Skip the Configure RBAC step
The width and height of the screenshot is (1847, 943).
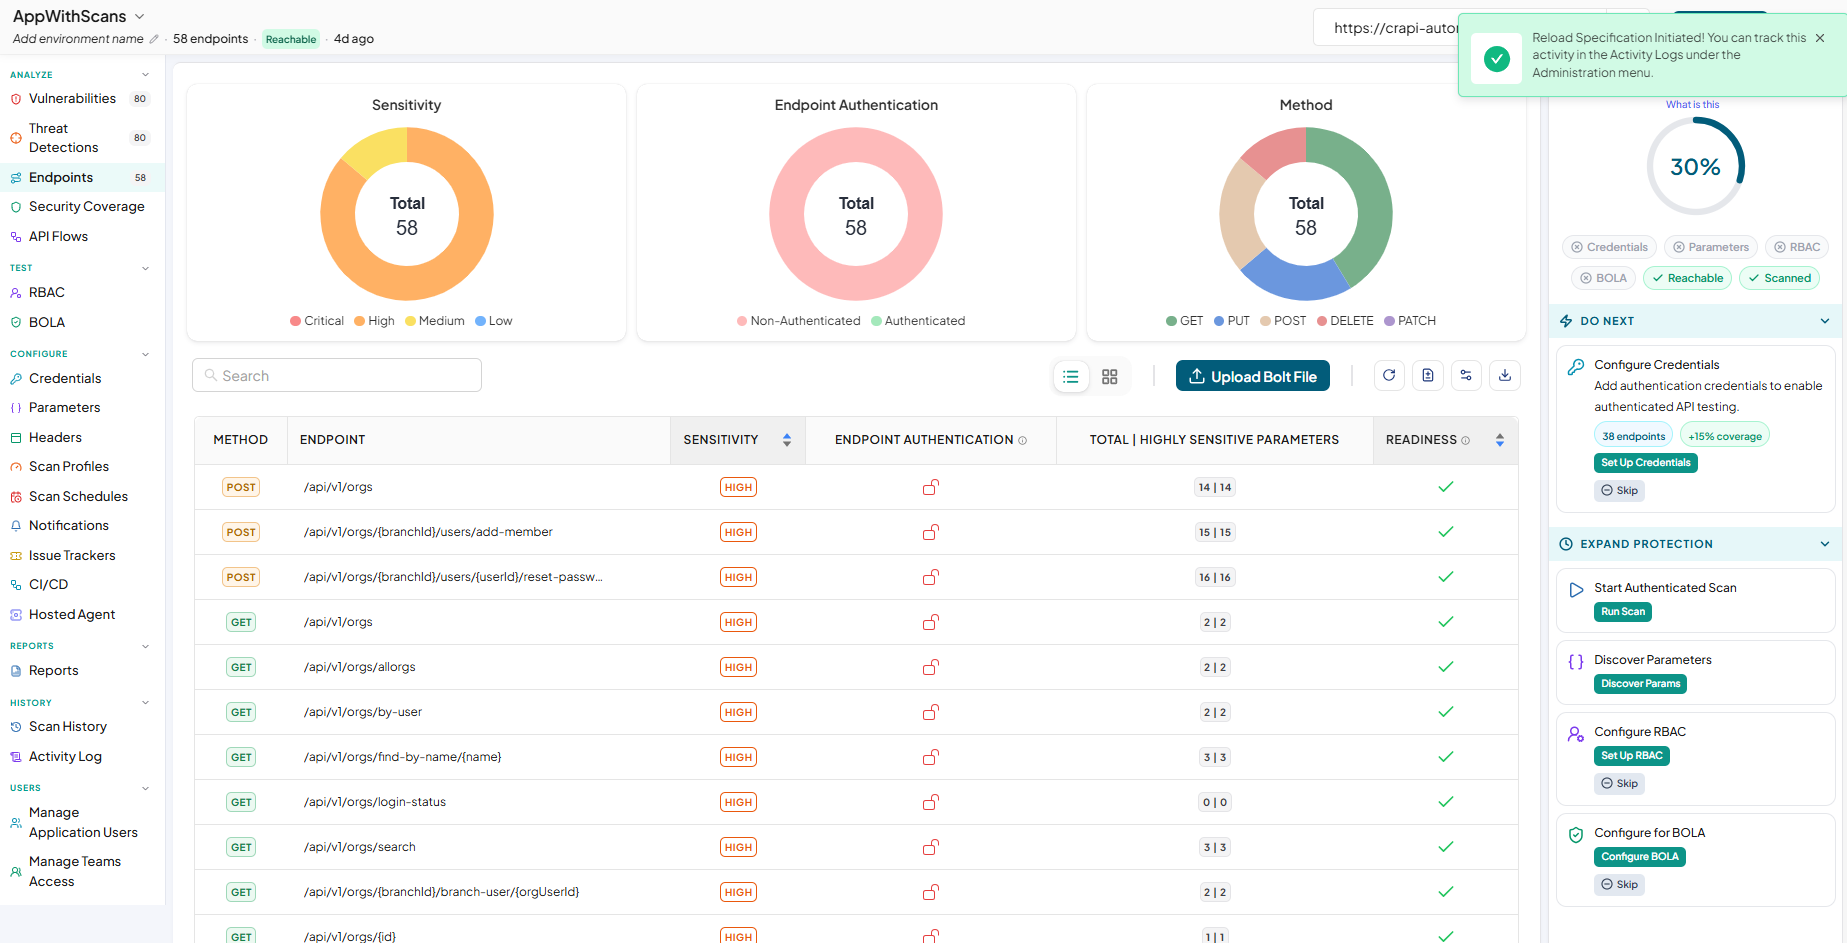point(1619,784)
